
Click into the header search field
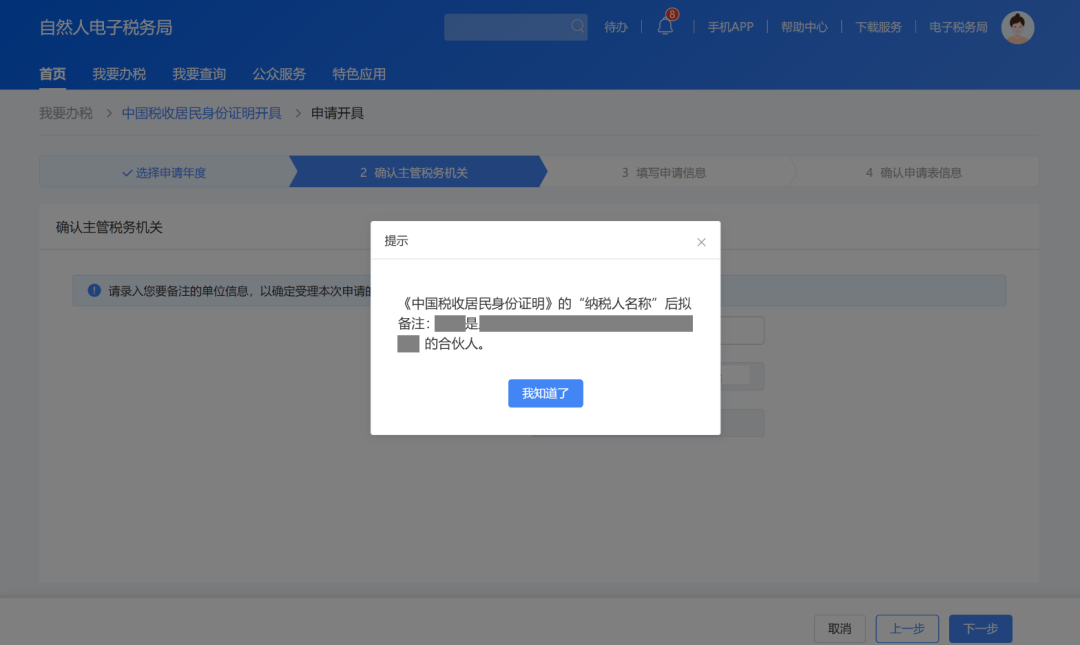point(506,27)
